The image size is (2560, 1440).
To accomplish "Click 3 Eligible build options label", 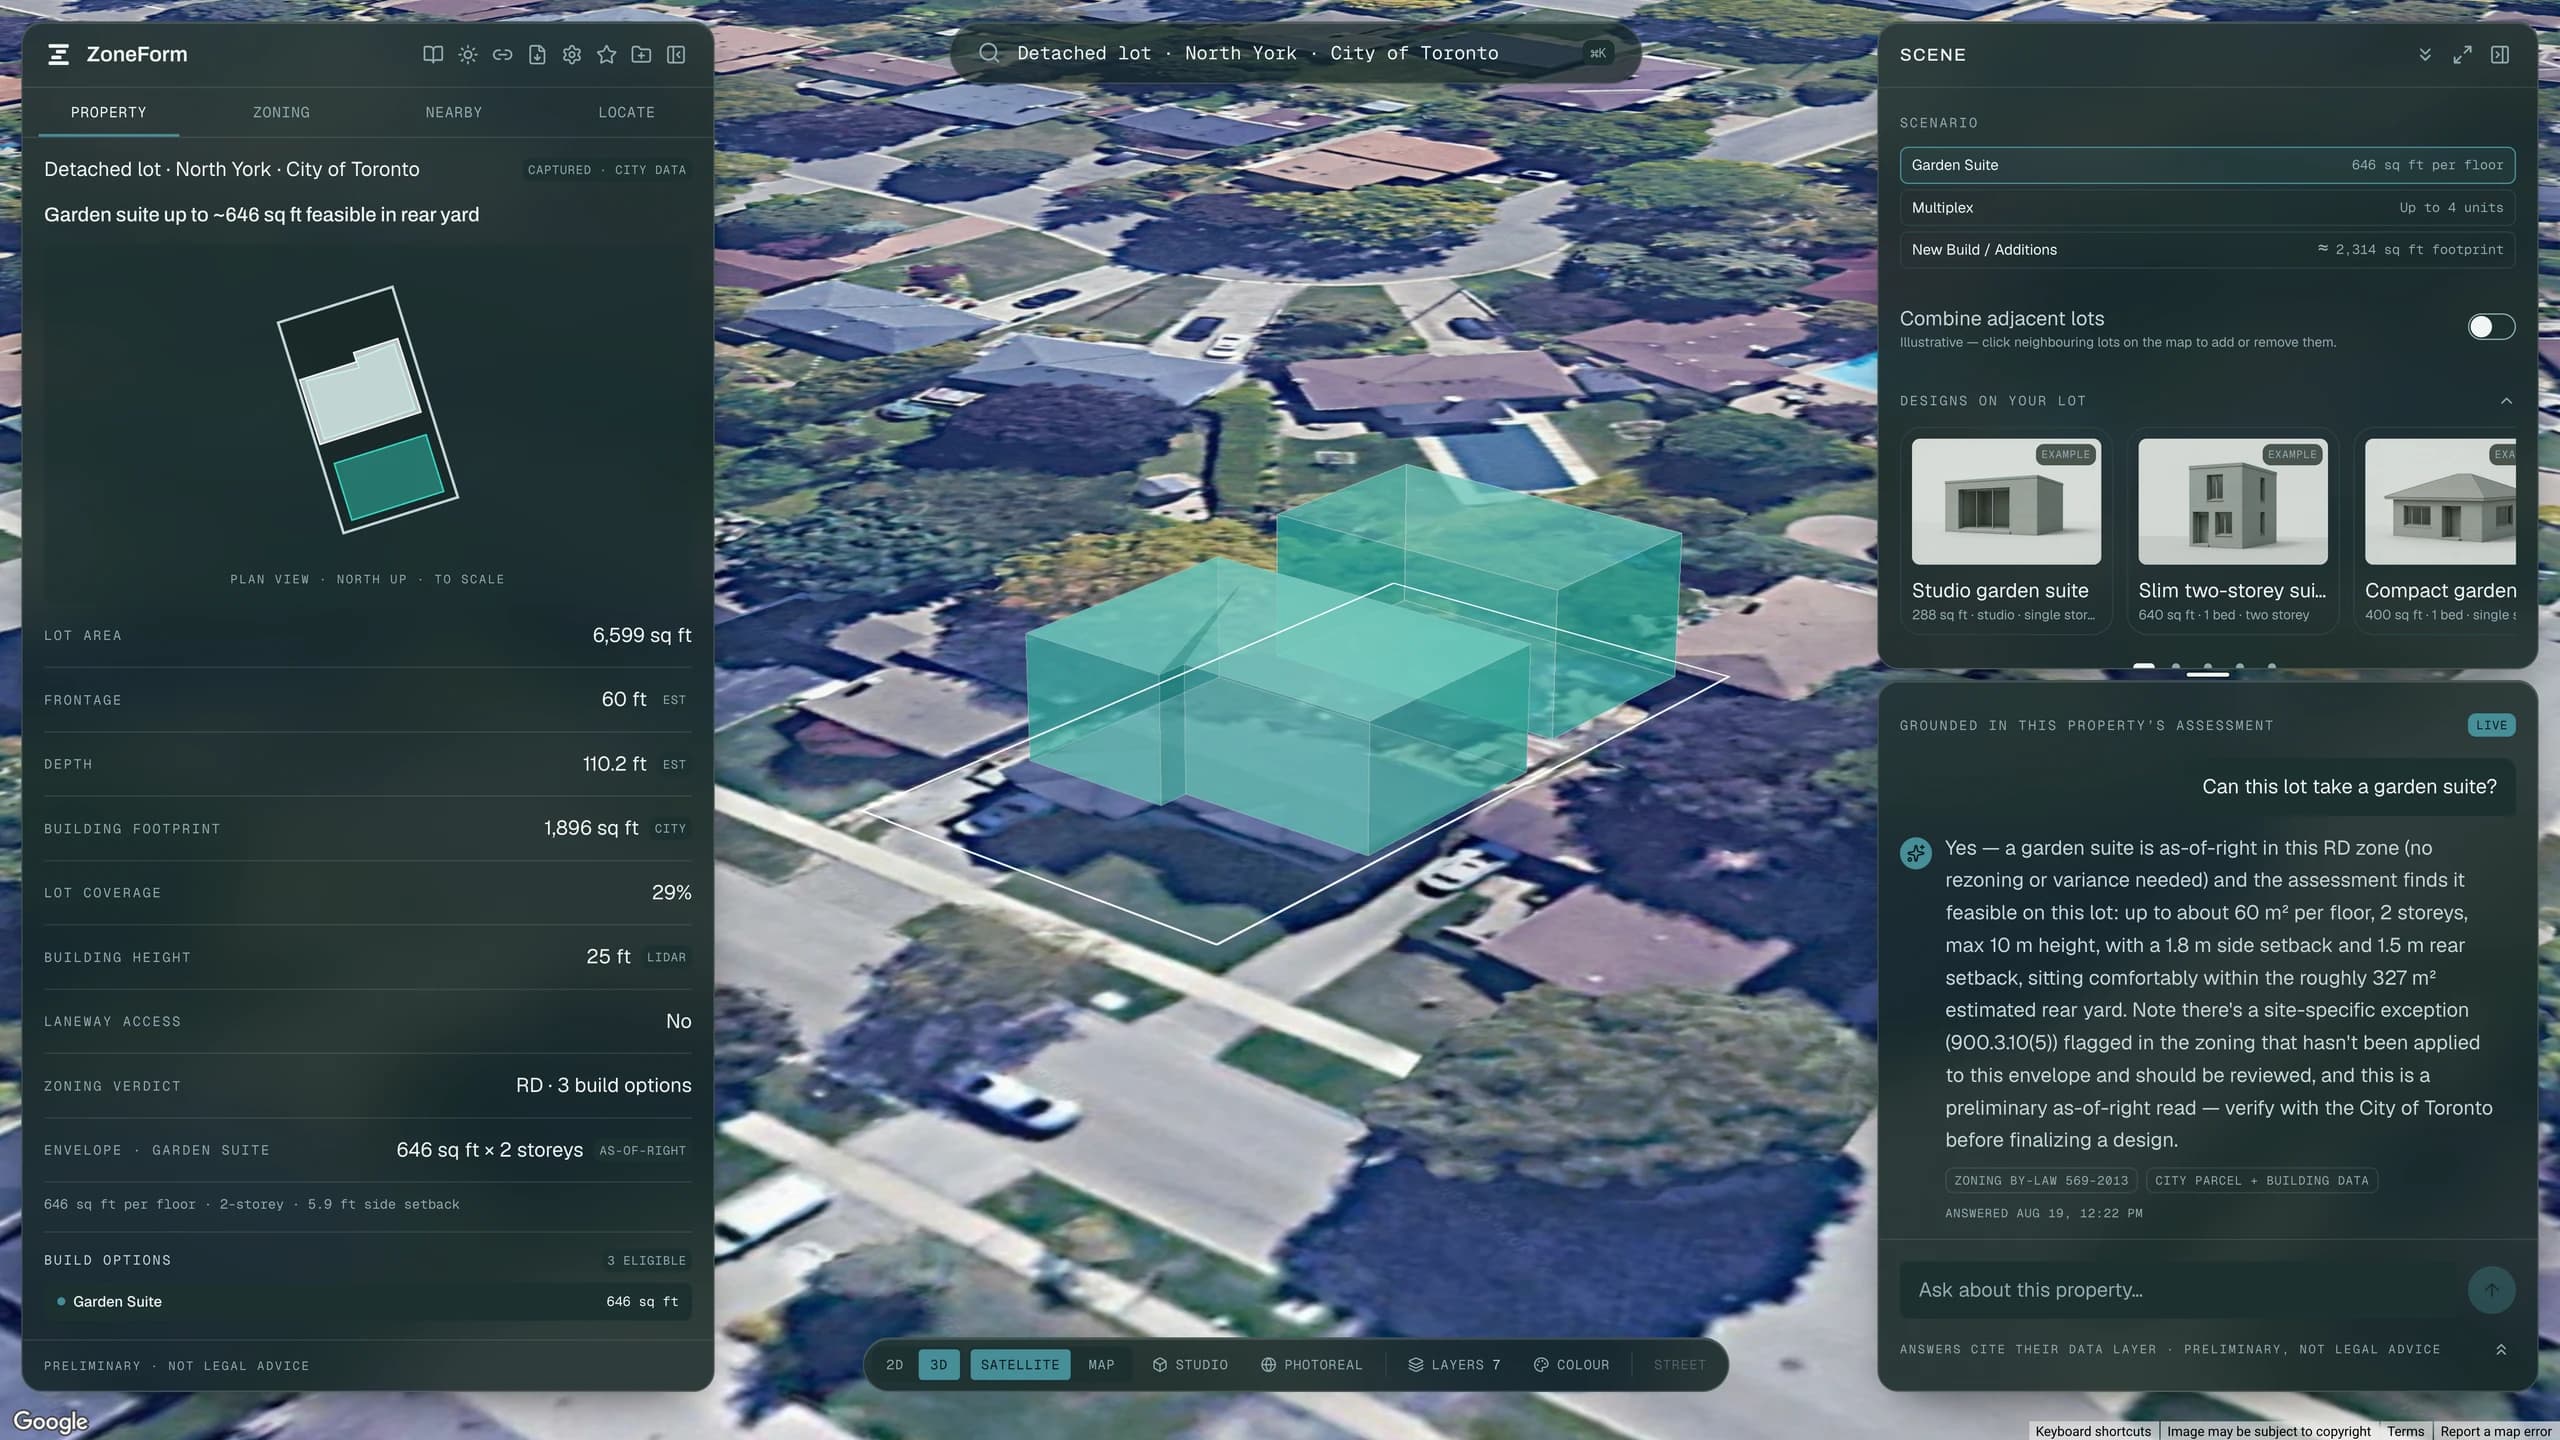I will [646, 1261].
